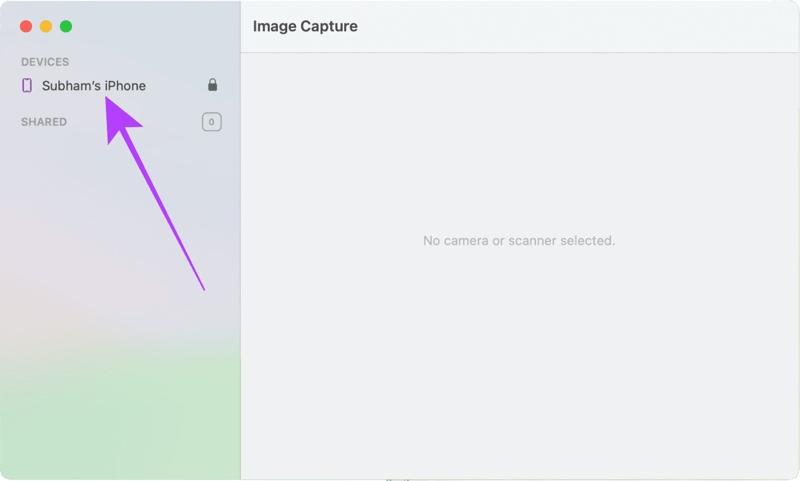Click the green-tinted area at sidebar bottom
The image size is (800, 481).
[120, 420]
